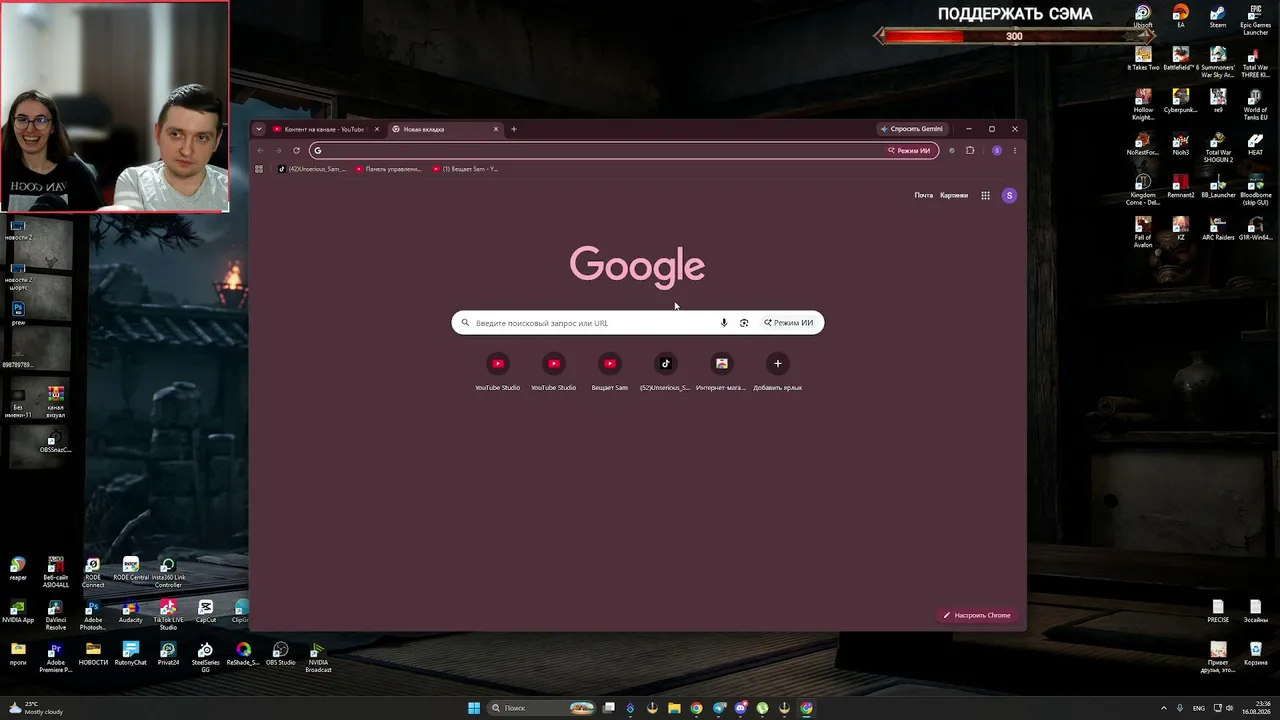The height and width of the screenshot is (720, 1280).
Task: Open the bookmarks bar apps grid icon
Action: [x=259, y=169]
